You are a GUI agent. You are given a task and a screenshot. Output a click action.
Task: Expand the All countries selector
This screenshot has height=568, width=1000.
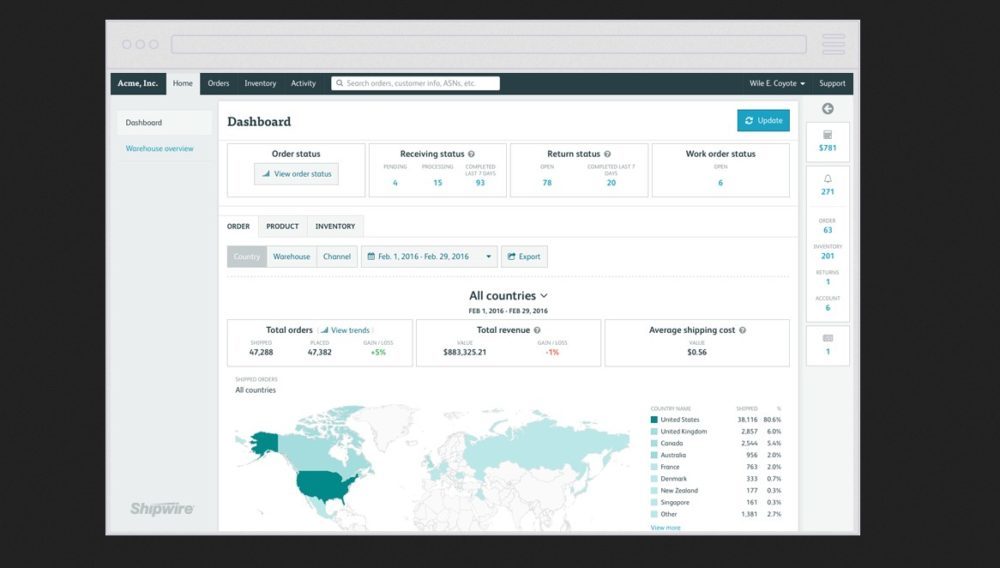coord(508,296)
